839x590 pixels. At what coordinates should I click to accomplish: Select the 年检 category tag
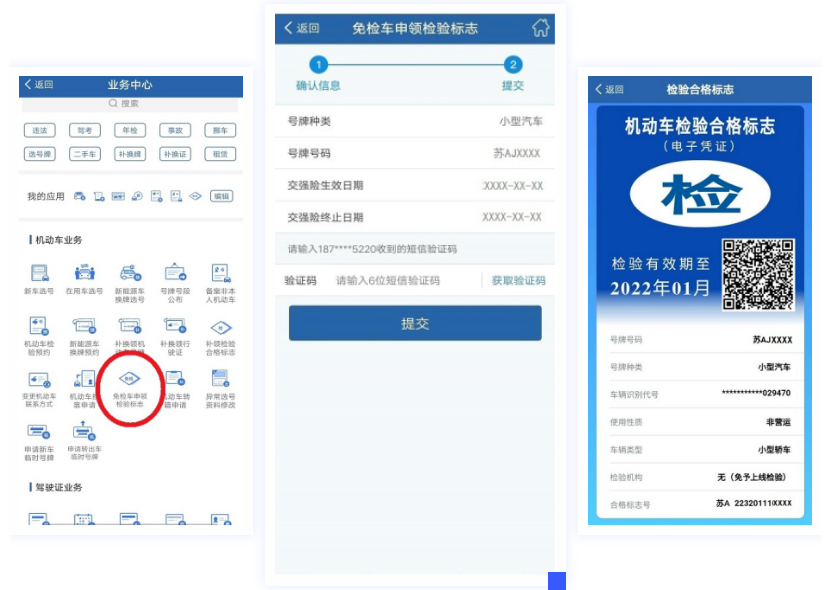pyautogui.click(x=130, y=130)
